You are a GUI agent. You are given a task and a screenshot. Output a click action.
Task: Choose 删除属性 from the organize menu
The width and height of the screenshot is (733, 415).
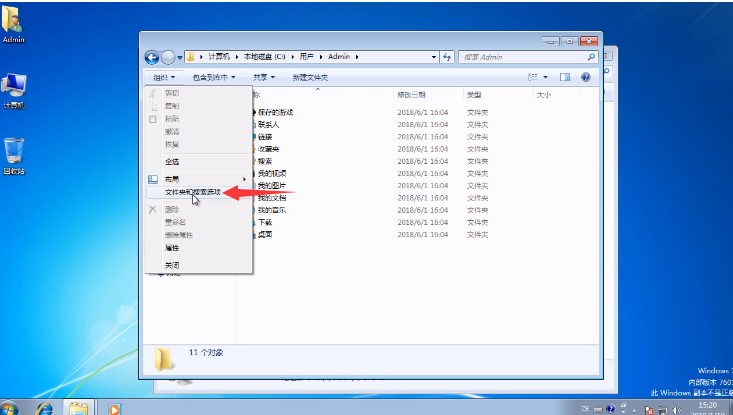click(x=199, y=235)
